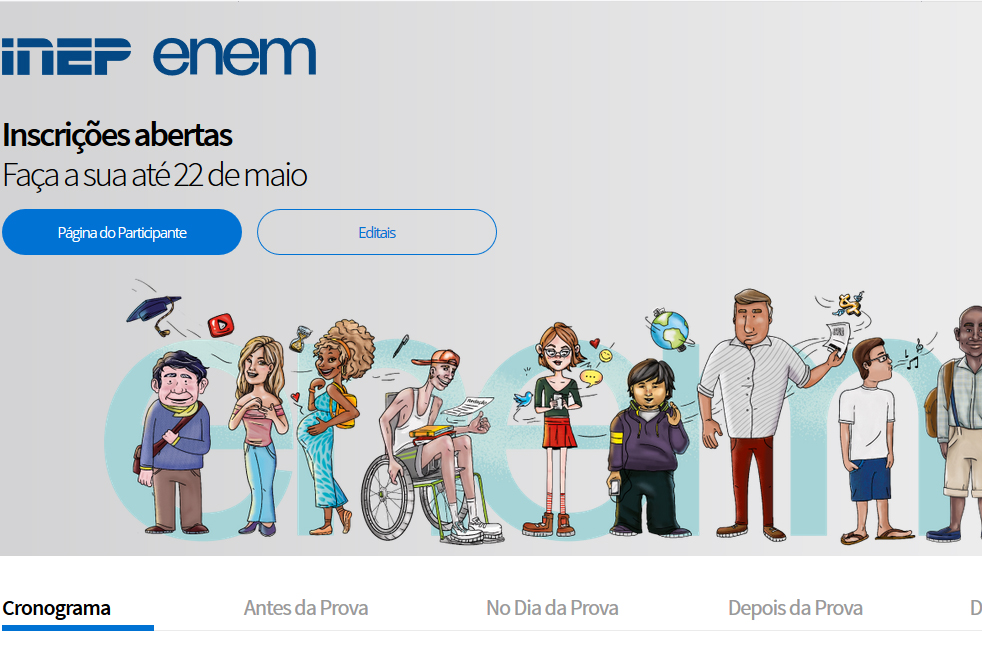
Task: Click the musical notes icon
Action: coord(914,356)
